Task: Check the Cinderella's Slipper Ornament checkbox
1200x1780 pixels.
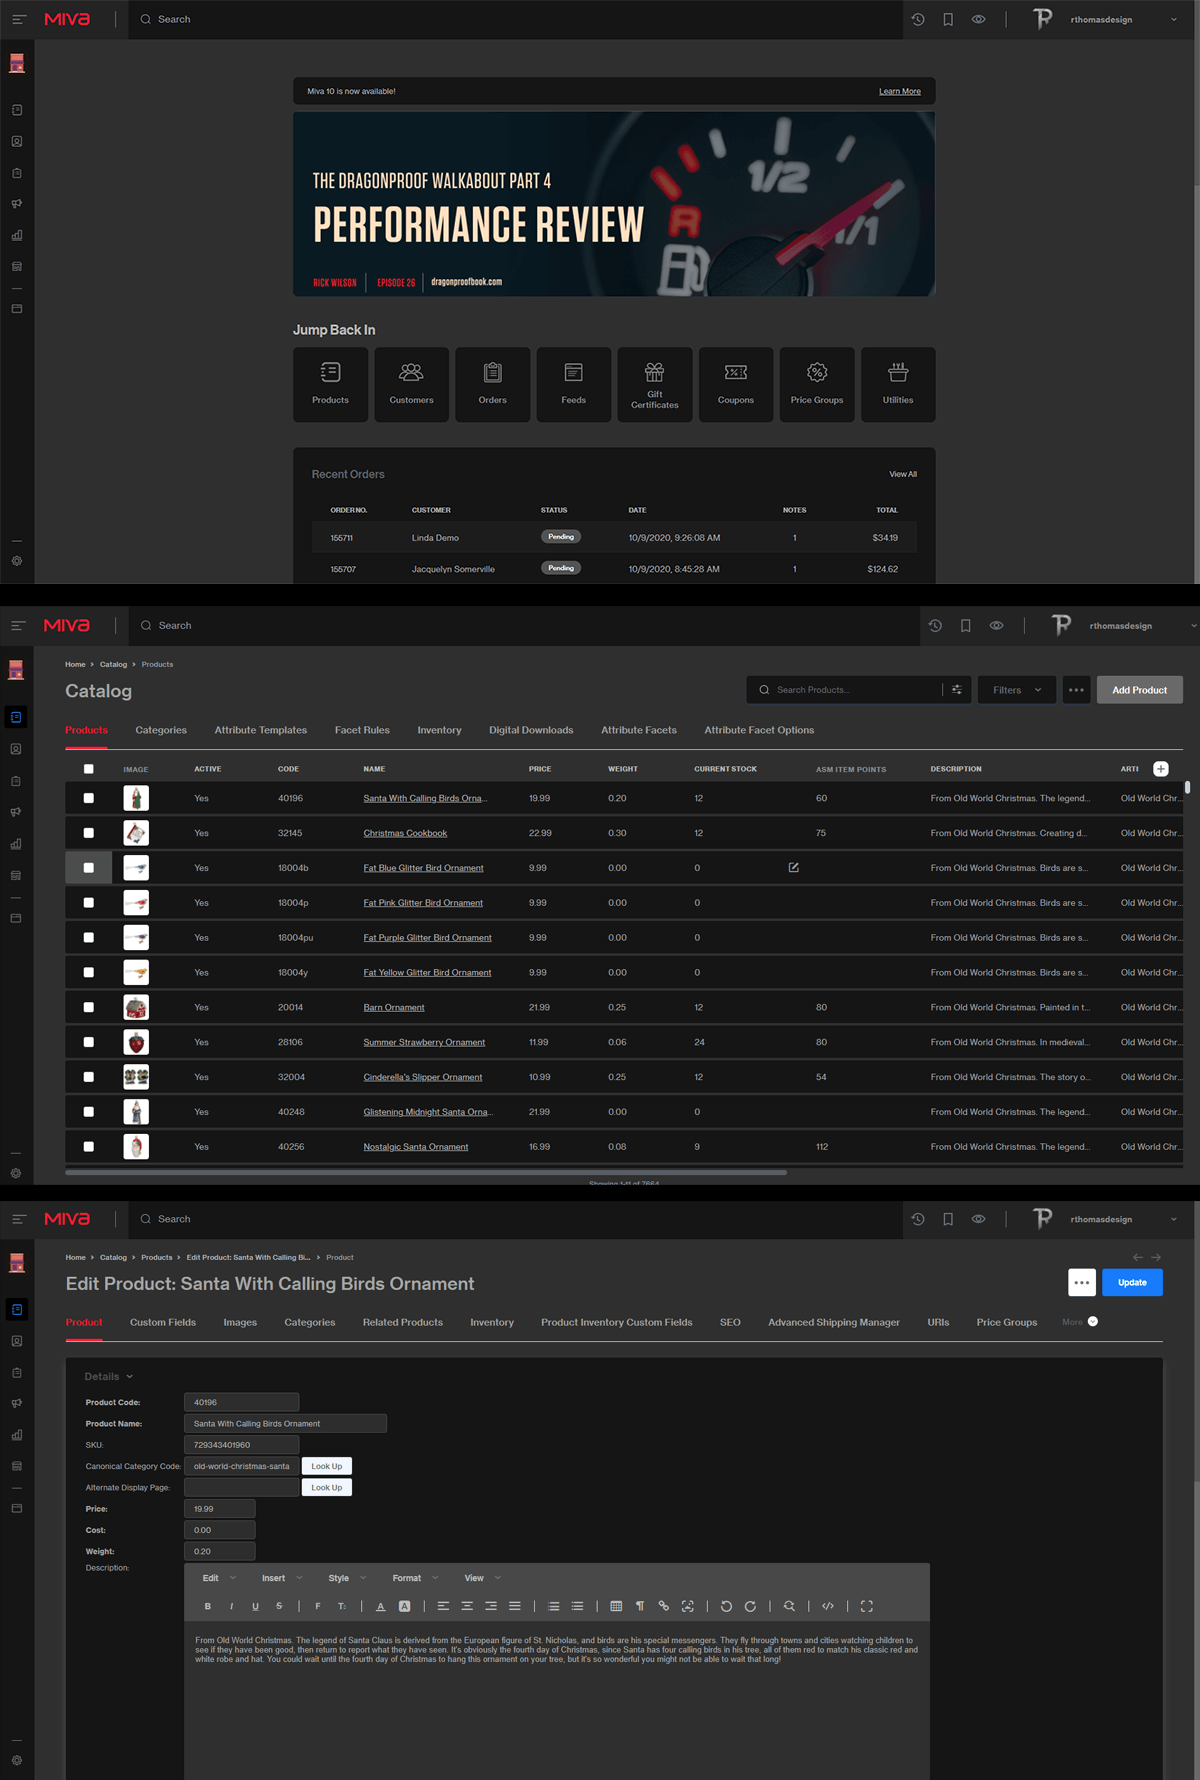Action: pos(89,1077)
